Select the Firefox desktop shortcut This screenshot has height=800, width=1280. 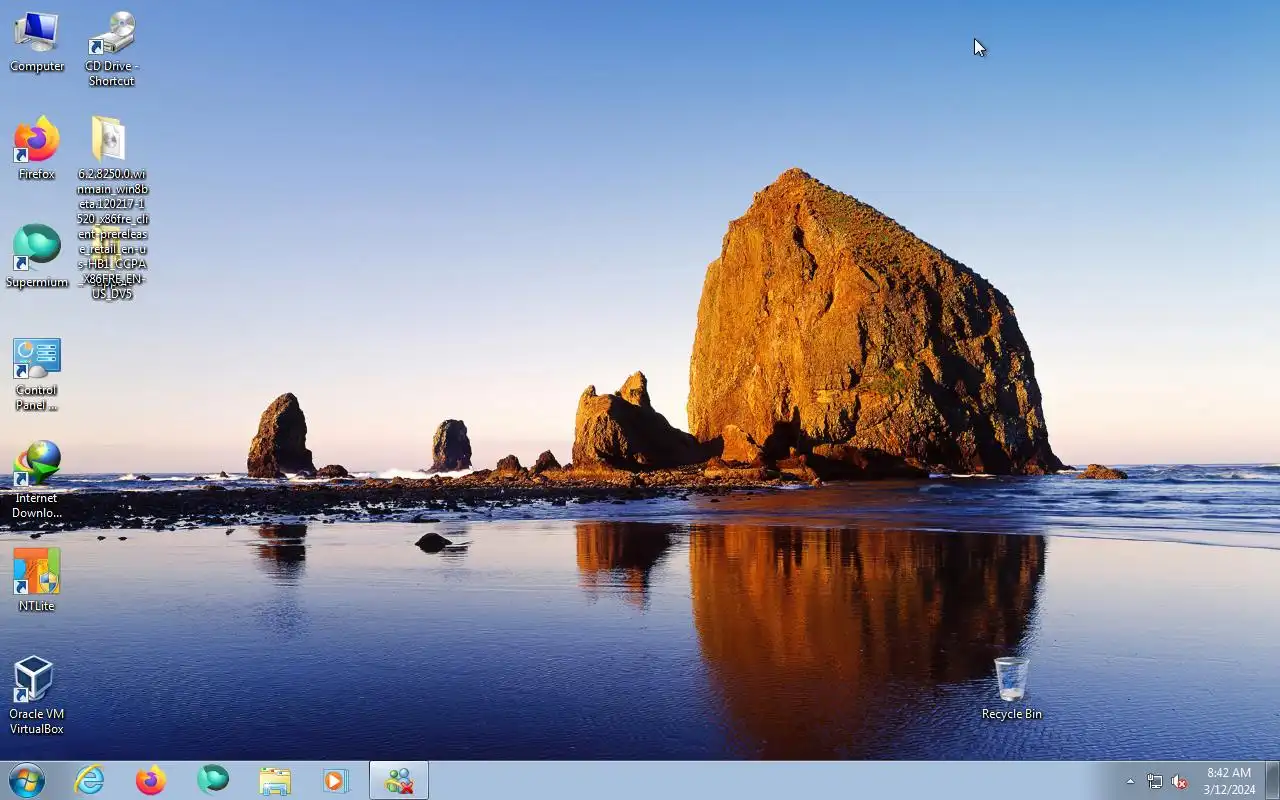pyautogui.click(x=37, y=149)
